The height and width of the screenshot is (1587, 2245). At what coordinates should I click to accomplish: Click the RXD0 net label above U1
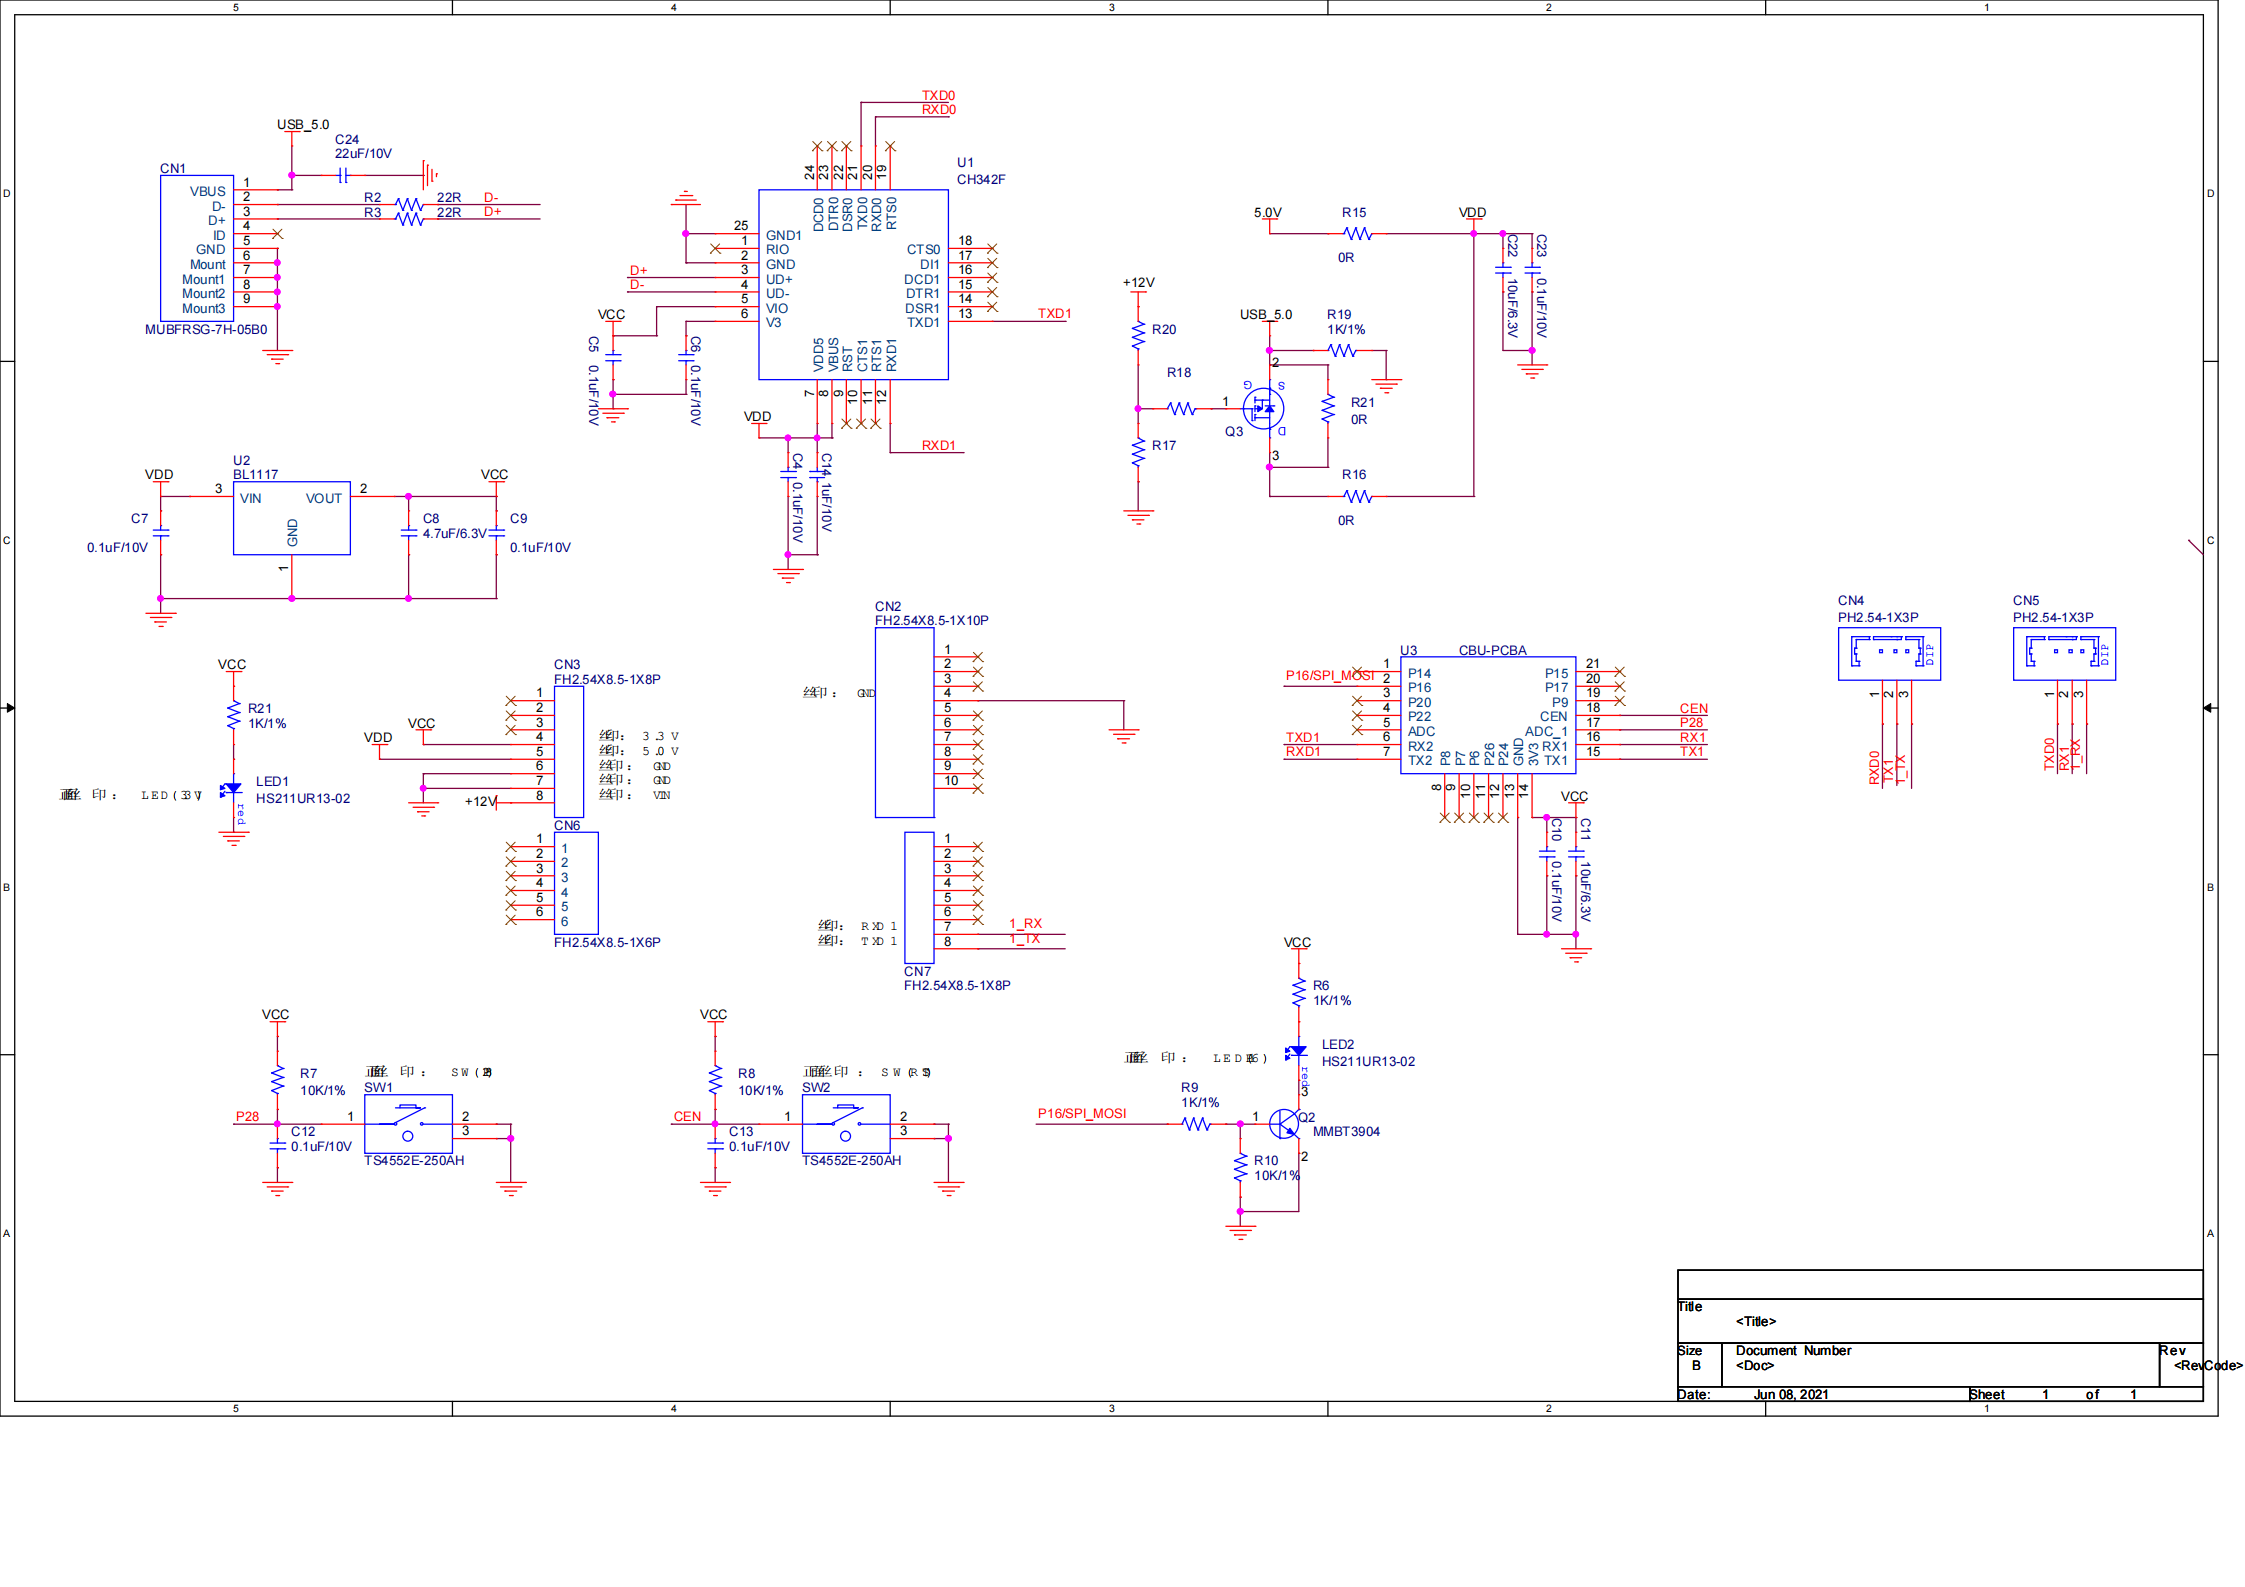[938, 110]
